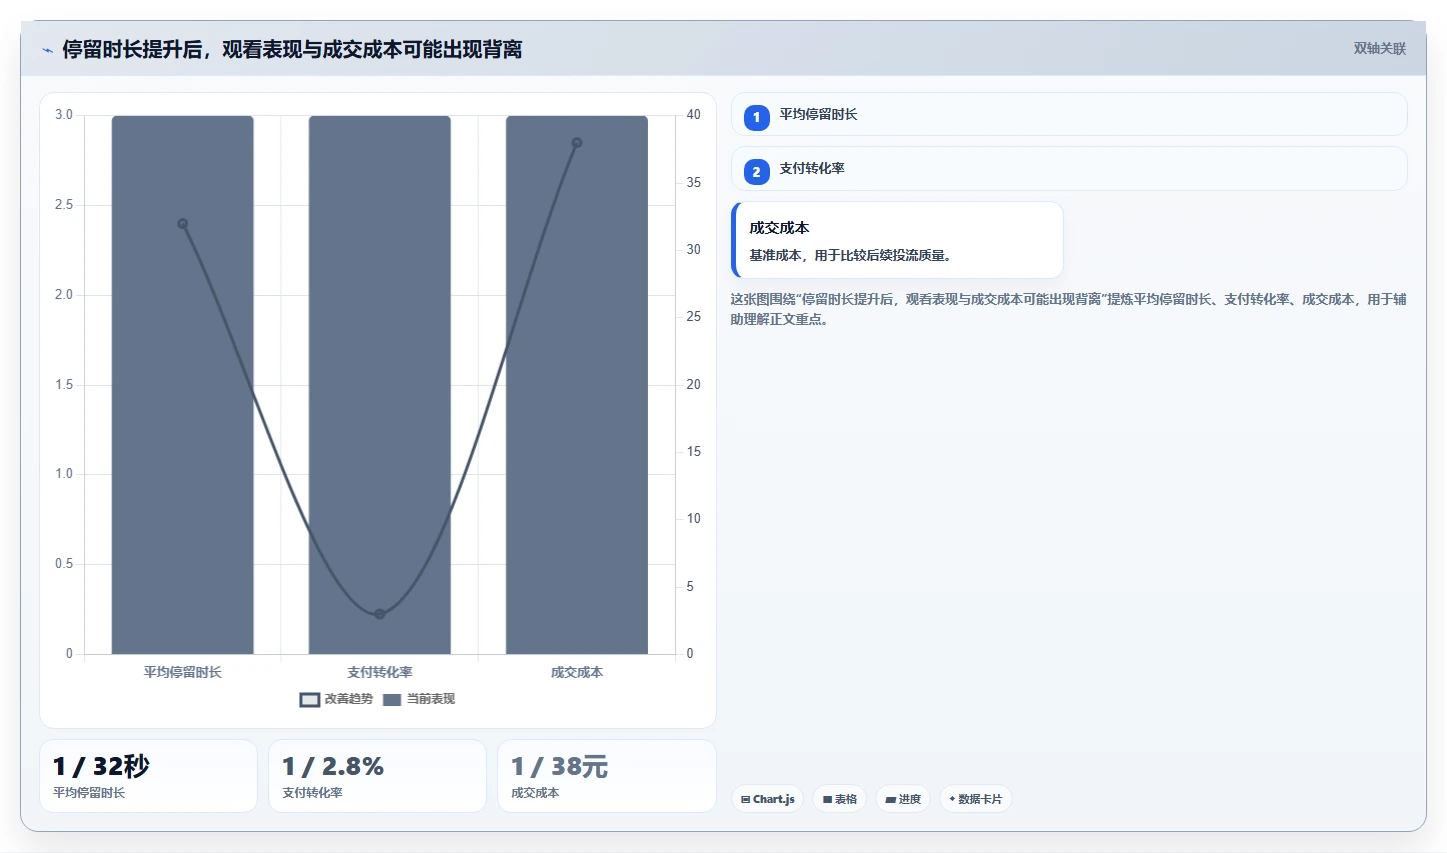Screen dimensions: 1447x853
Task: Click the 成交成本 x-axis label
Action: pos(577,672)
